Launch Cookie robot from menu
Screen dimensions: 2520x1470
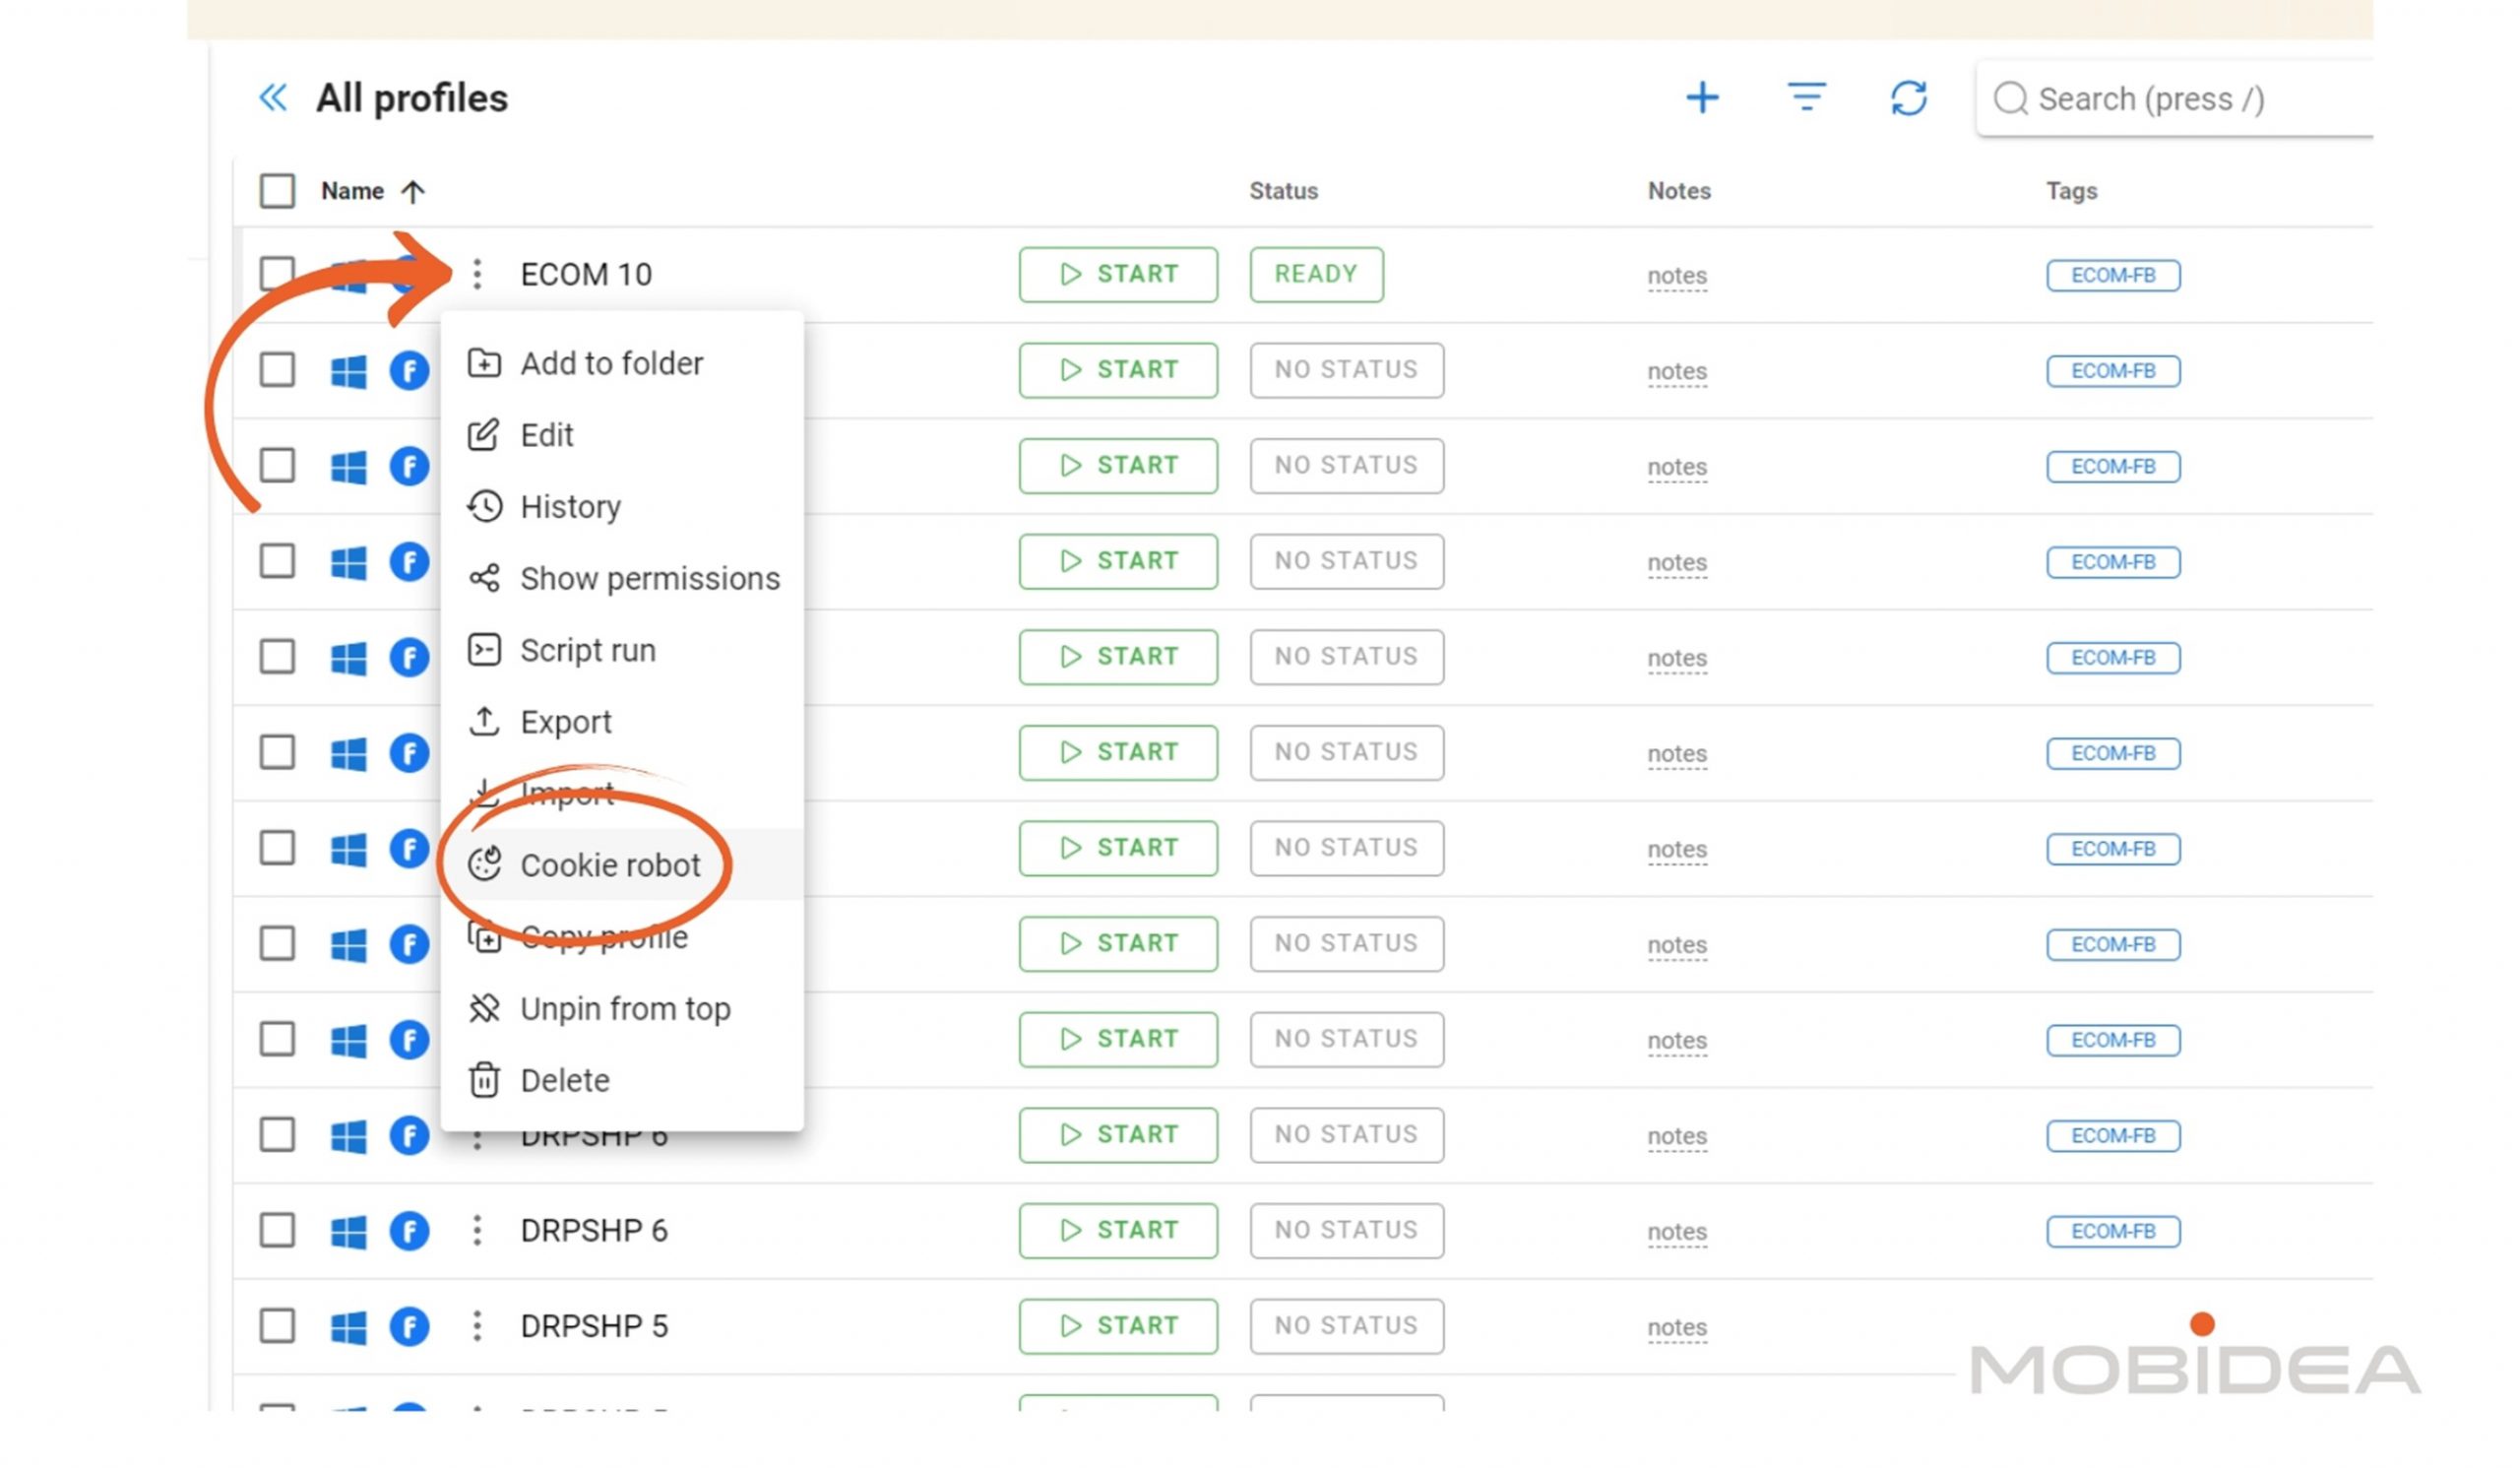pyautogui.click(x=622, y=865)
